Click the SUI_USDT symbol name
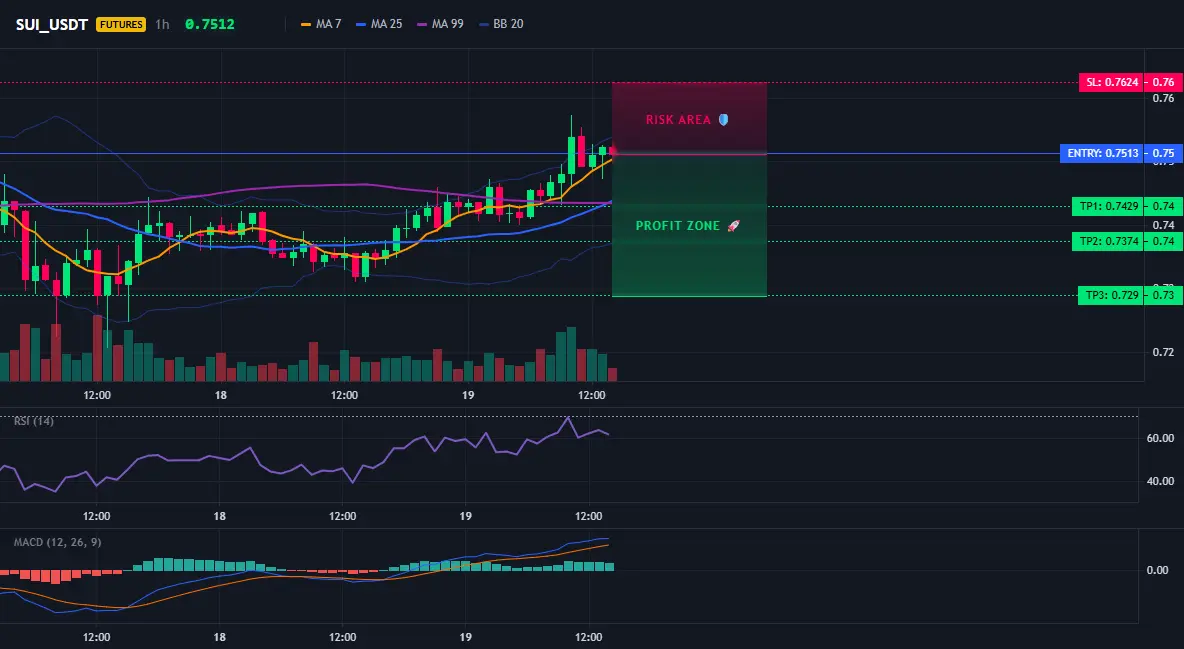This screenshot has width=1184, height=649. 52,24
